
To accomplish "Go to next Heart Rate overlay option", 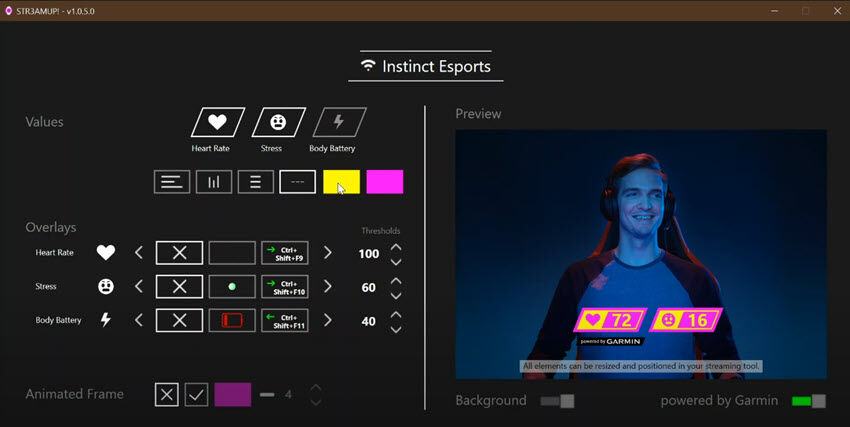I will (x=327, y=253).
